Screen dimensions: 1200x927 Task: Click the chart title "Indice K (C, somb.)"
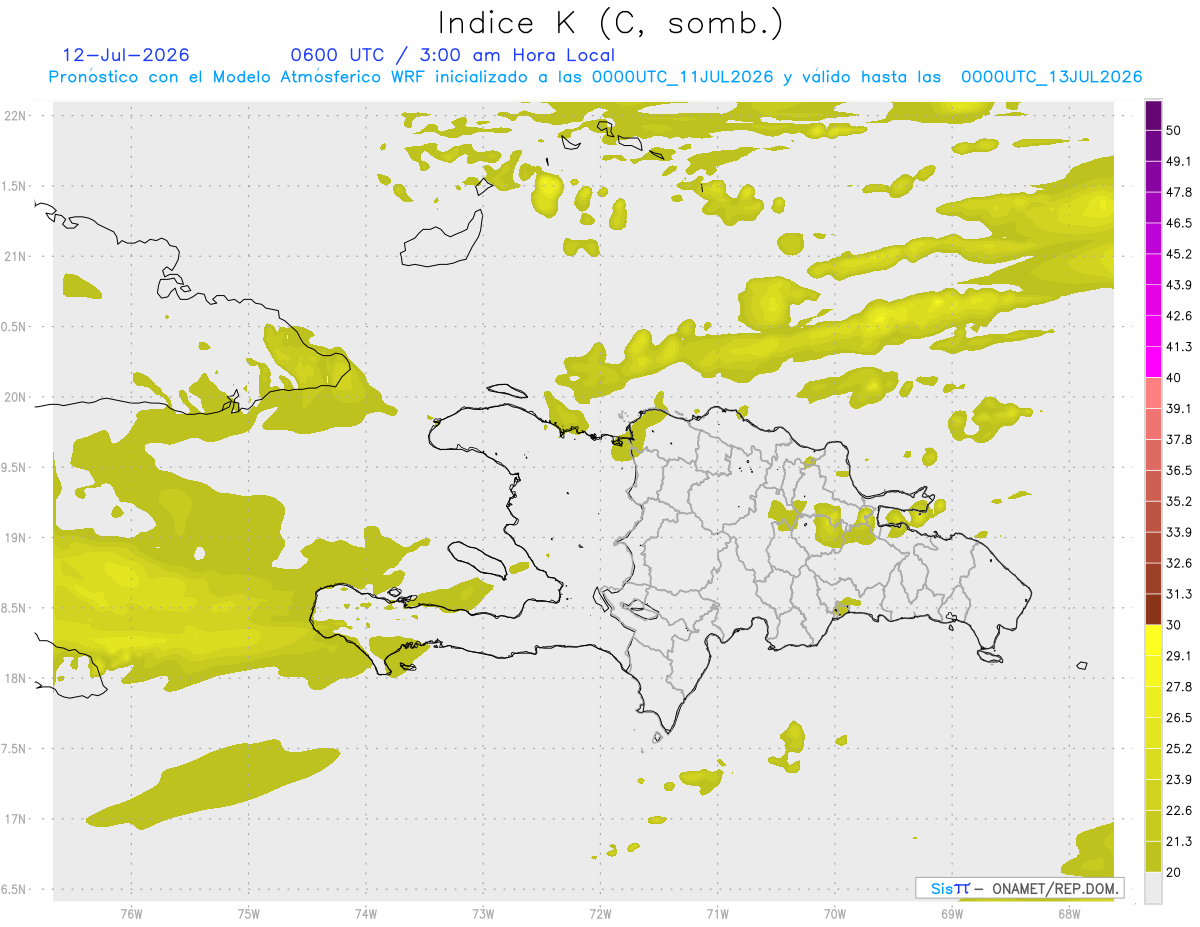[610, 24]
